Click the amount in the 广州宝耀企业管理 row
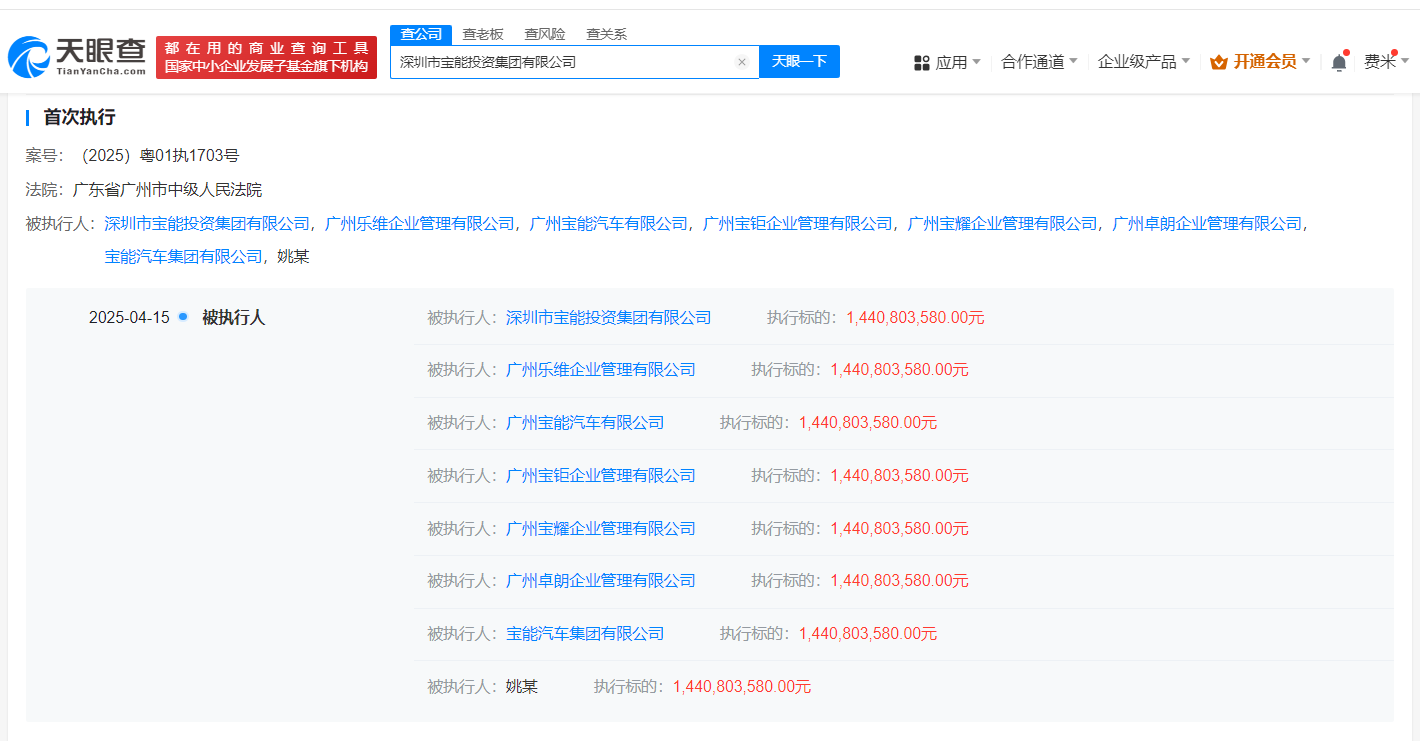 pos(899,529)
